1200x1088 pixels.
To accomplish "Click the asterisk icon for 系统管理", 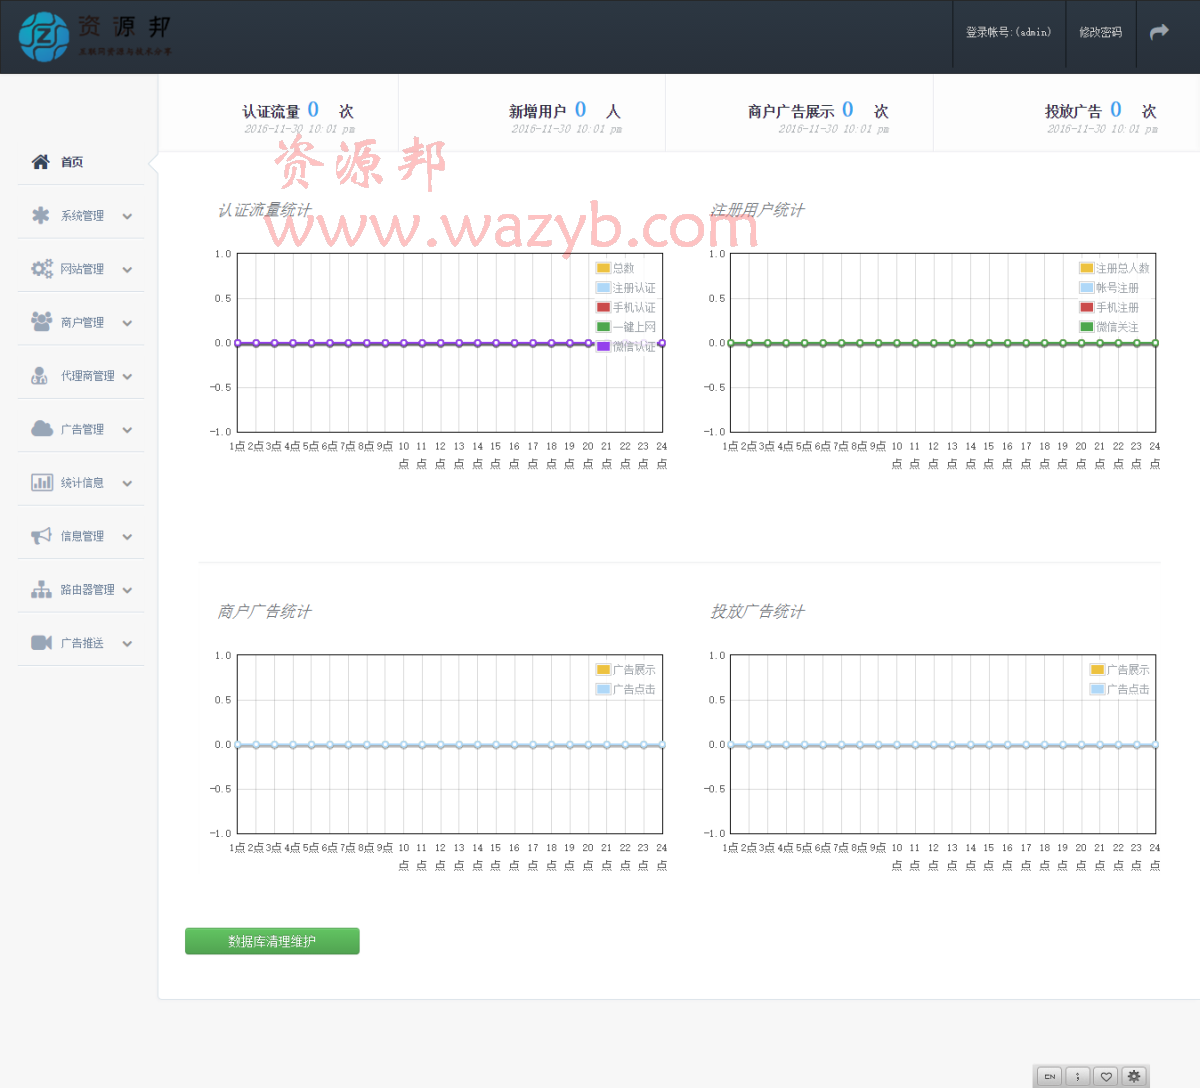I will point(41,215).
